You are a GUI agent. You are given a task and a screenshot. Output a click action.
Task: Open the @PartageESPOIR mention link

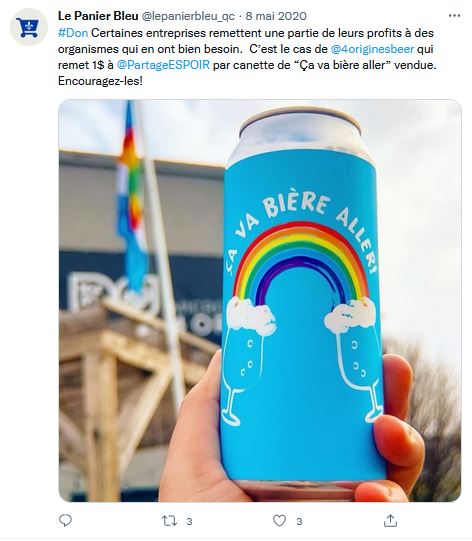coord(163,65)
